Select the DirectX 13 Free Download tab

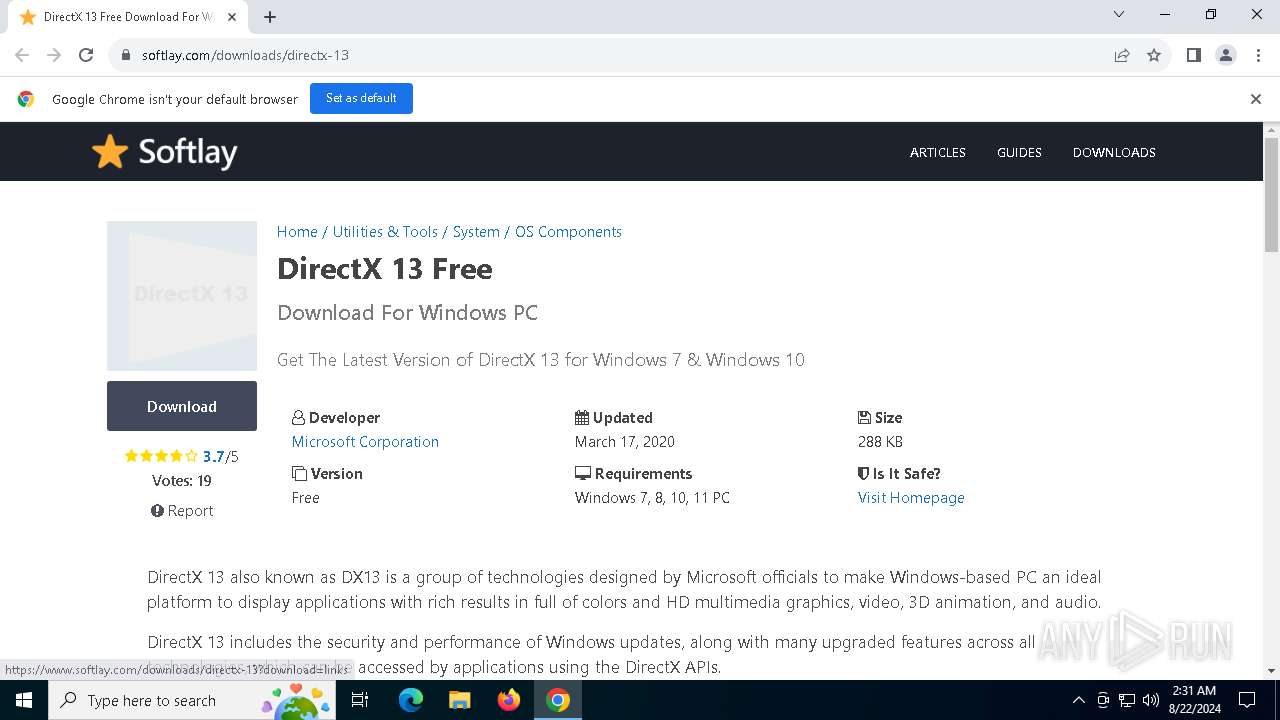coord(126,17)
